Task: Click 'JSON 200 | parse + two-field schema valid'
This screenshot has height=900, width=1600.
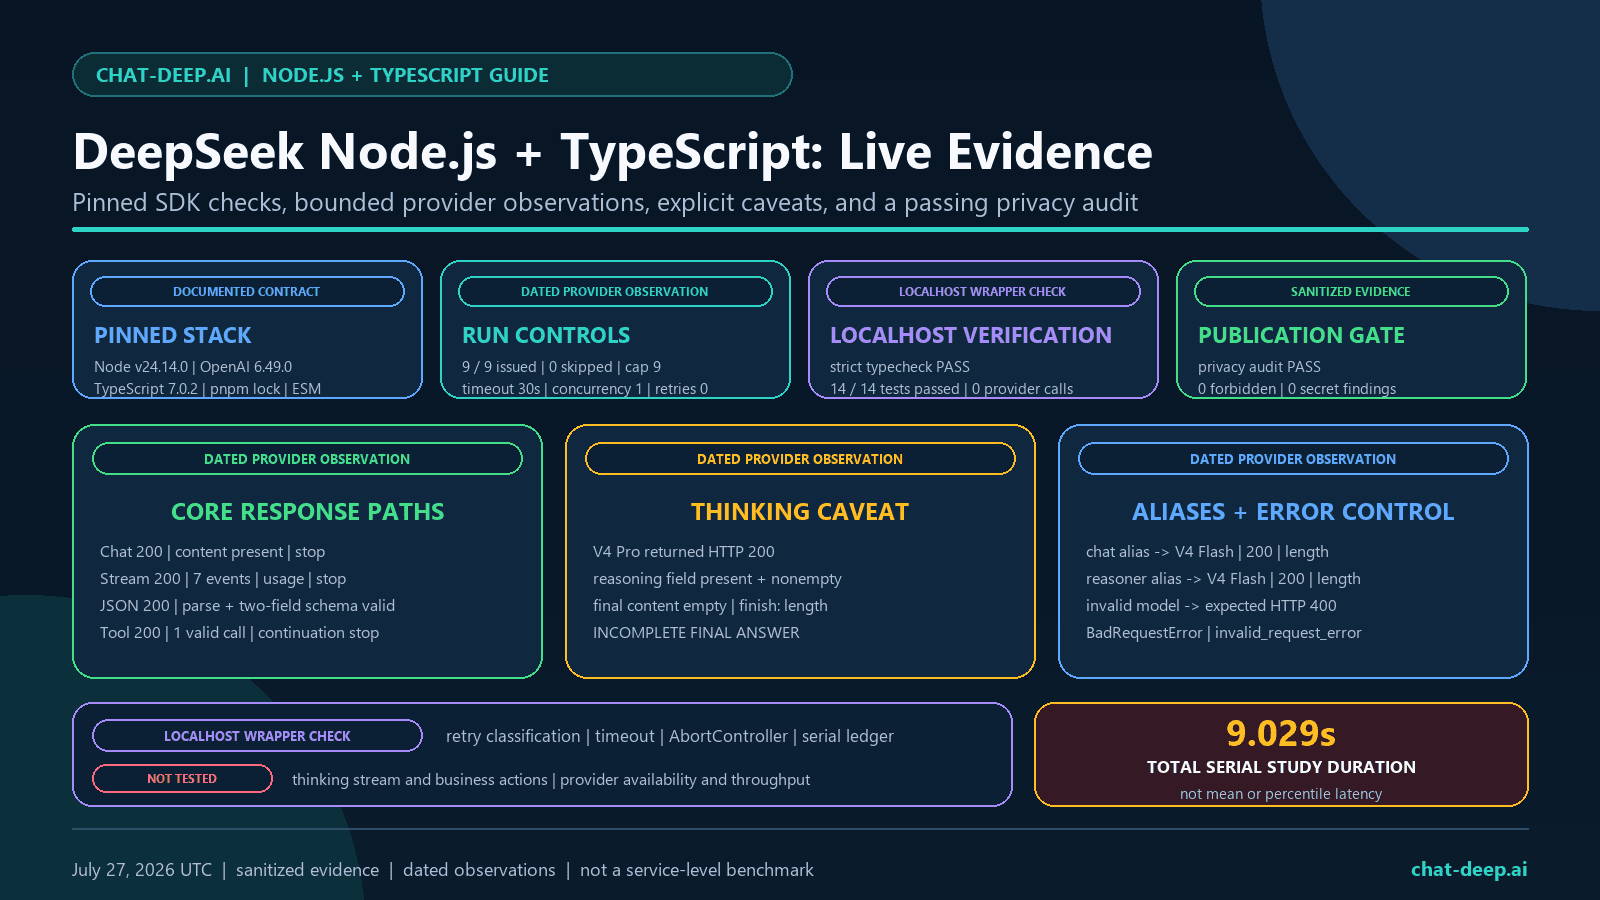Action: point(247,606)
